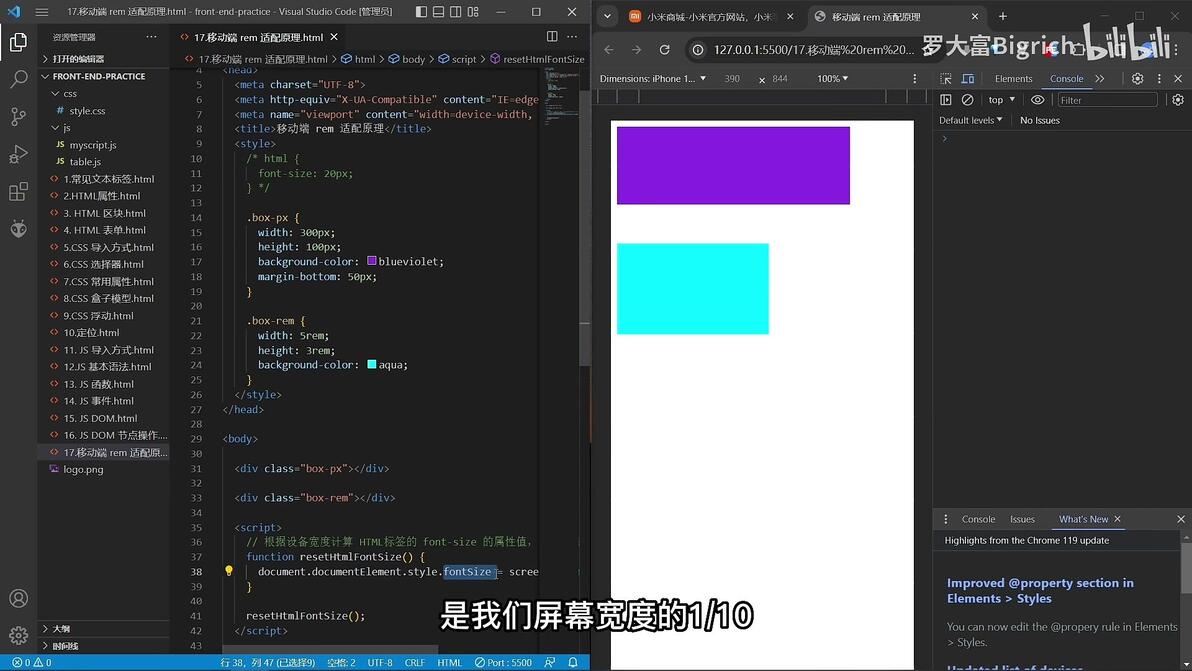Open myscript.js file
This screenshot has width=1192, height=671.
(x=93, y=144)
